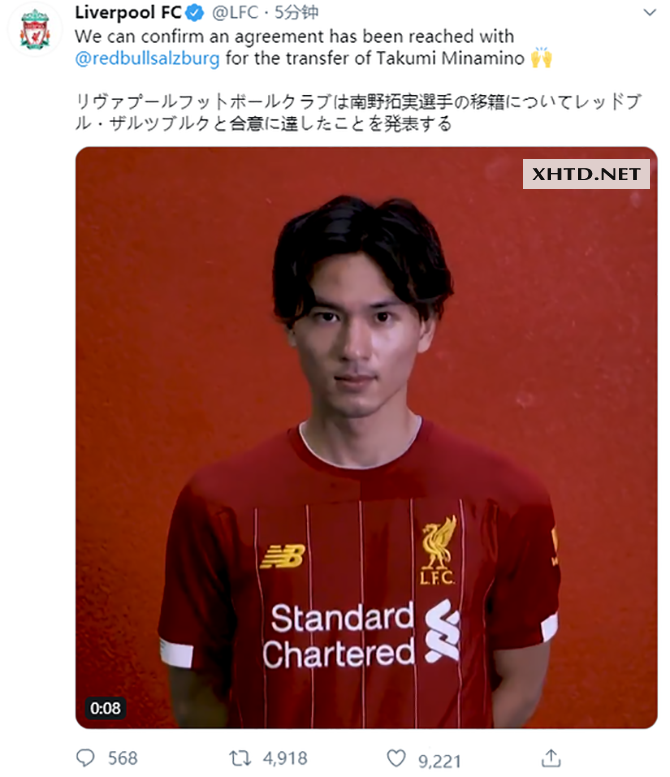Image resolution: width=670 pixels, height=777 pixels.
Task: Like the tweet with heart icon
Action: point(396,758)
